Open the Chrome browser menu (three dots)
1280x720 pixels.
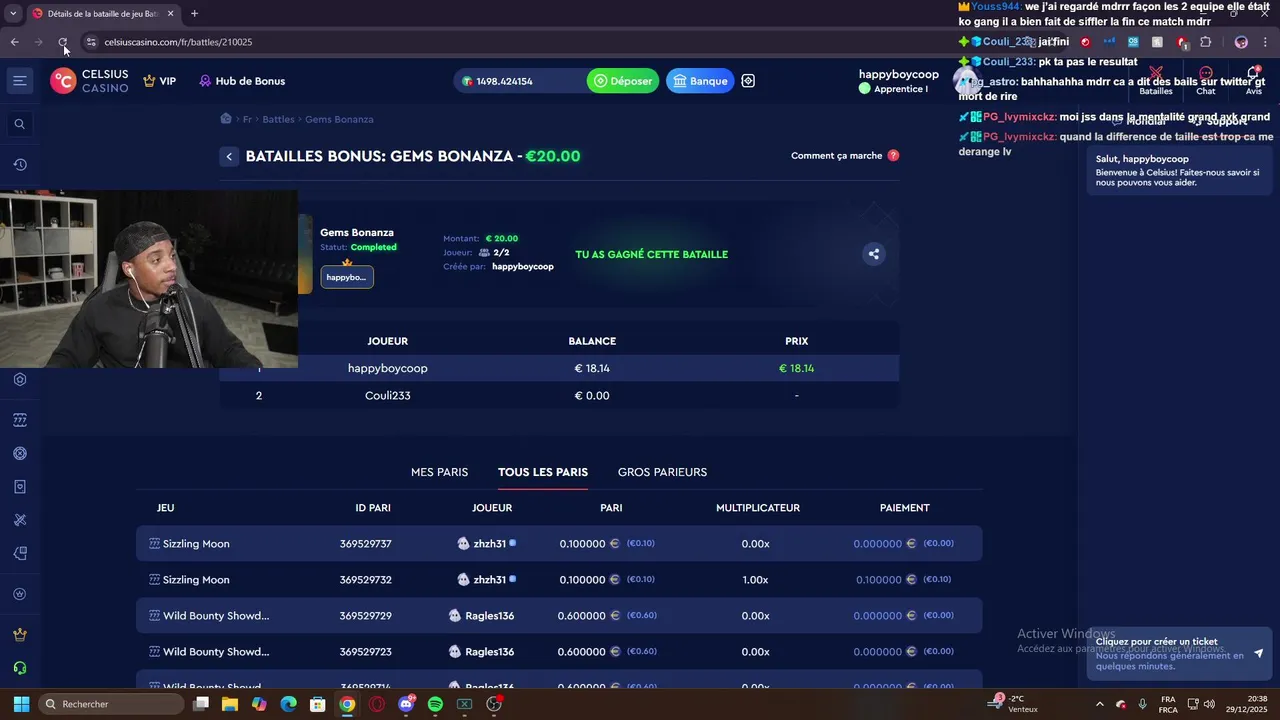click(x=1265, y=42)
